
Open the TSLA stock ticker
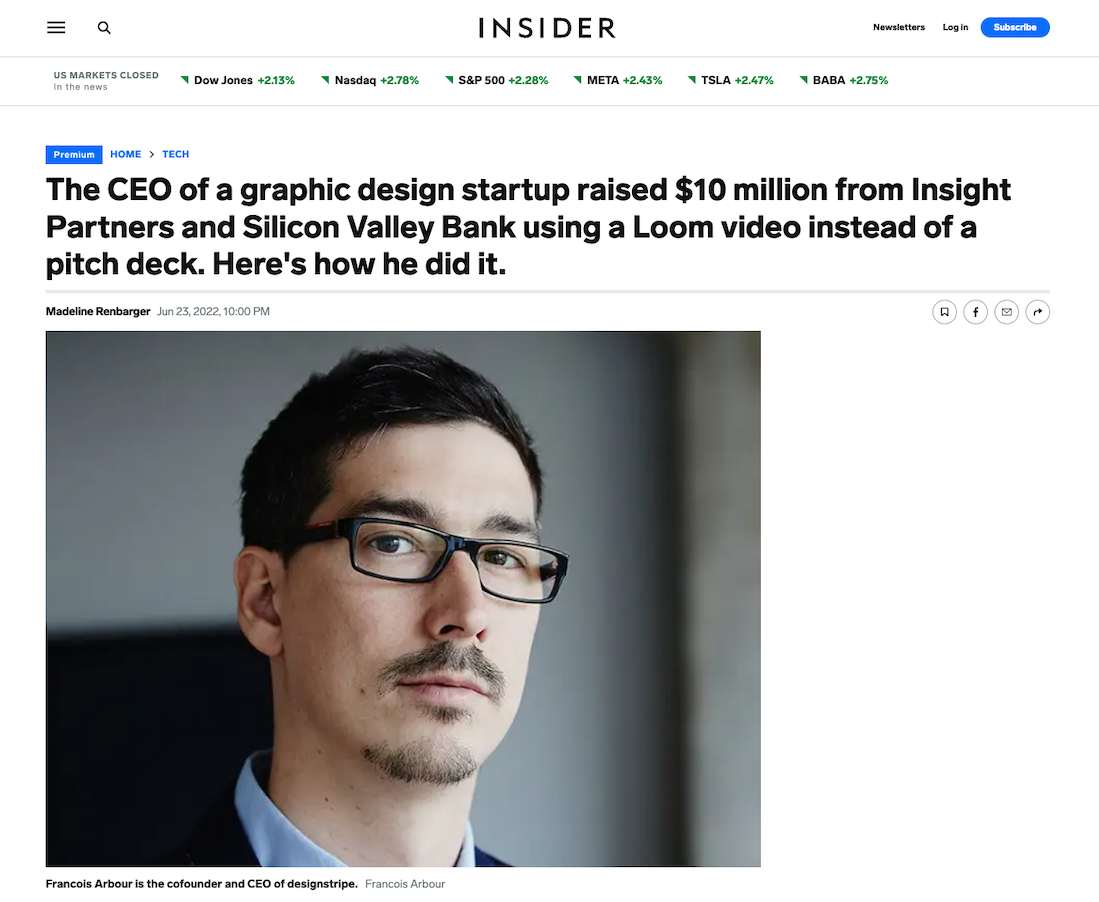[x=731, y=80]
